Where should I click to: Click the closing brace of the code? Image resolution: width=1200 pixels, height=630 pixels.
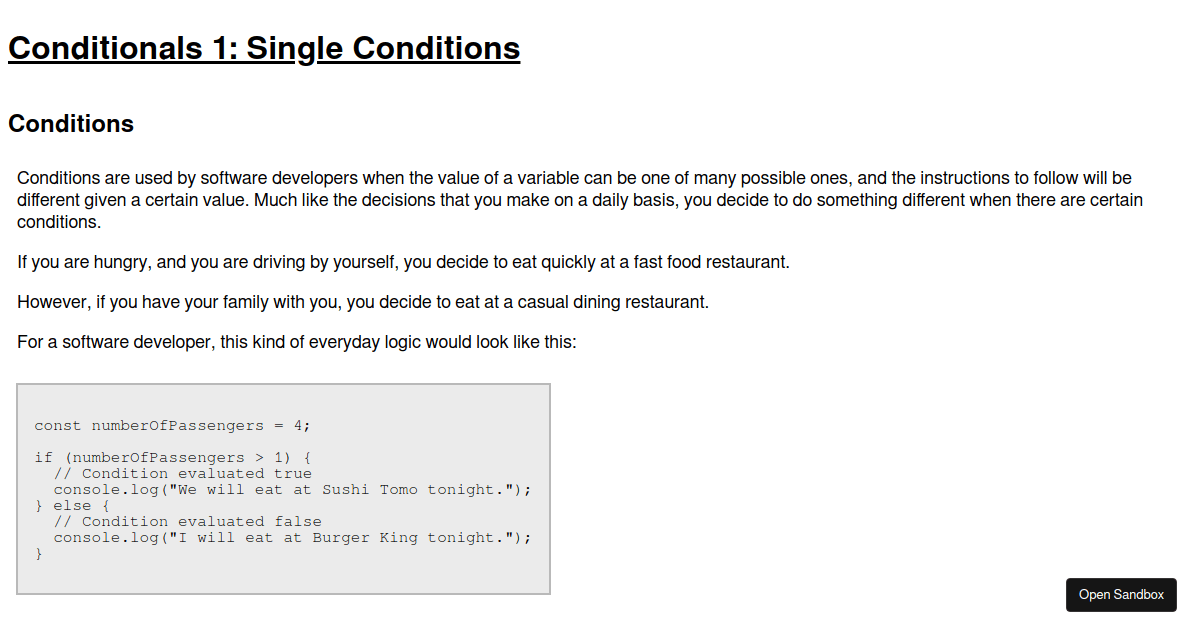point(38,553)
